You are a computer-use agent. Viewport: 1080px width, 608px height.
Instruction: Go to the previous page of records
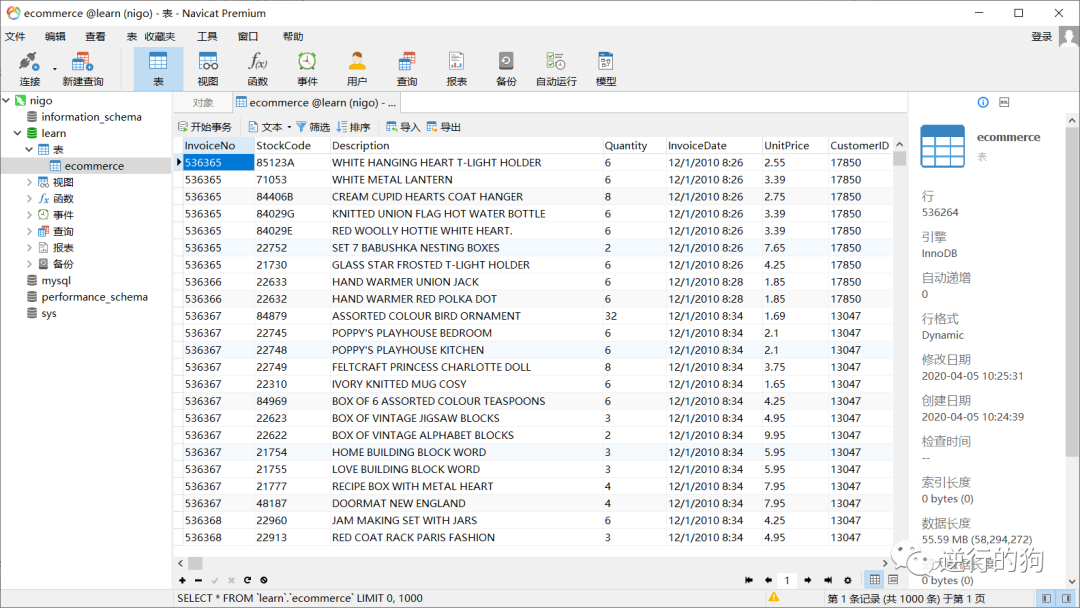[x=769, y=580]
